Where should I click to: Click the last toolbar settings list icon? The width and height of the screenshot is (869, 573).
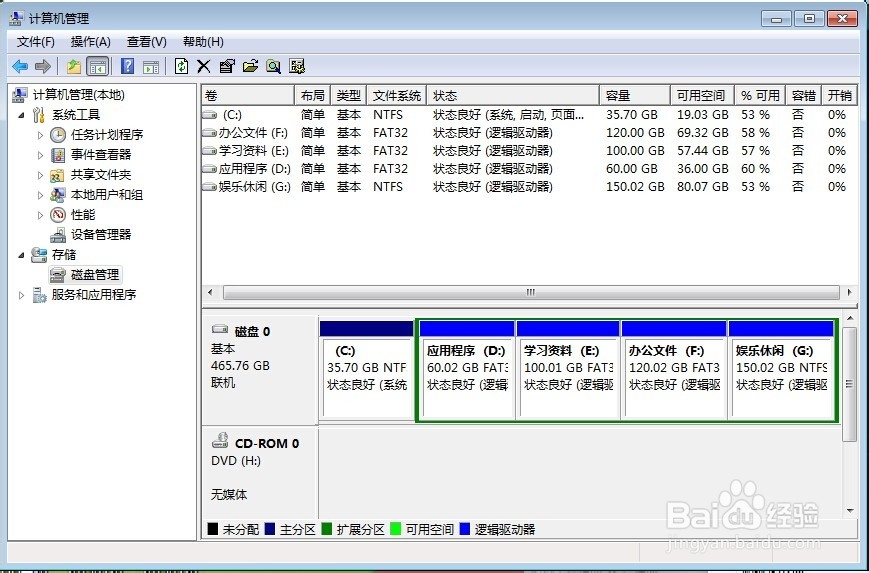tap(297, 66)
